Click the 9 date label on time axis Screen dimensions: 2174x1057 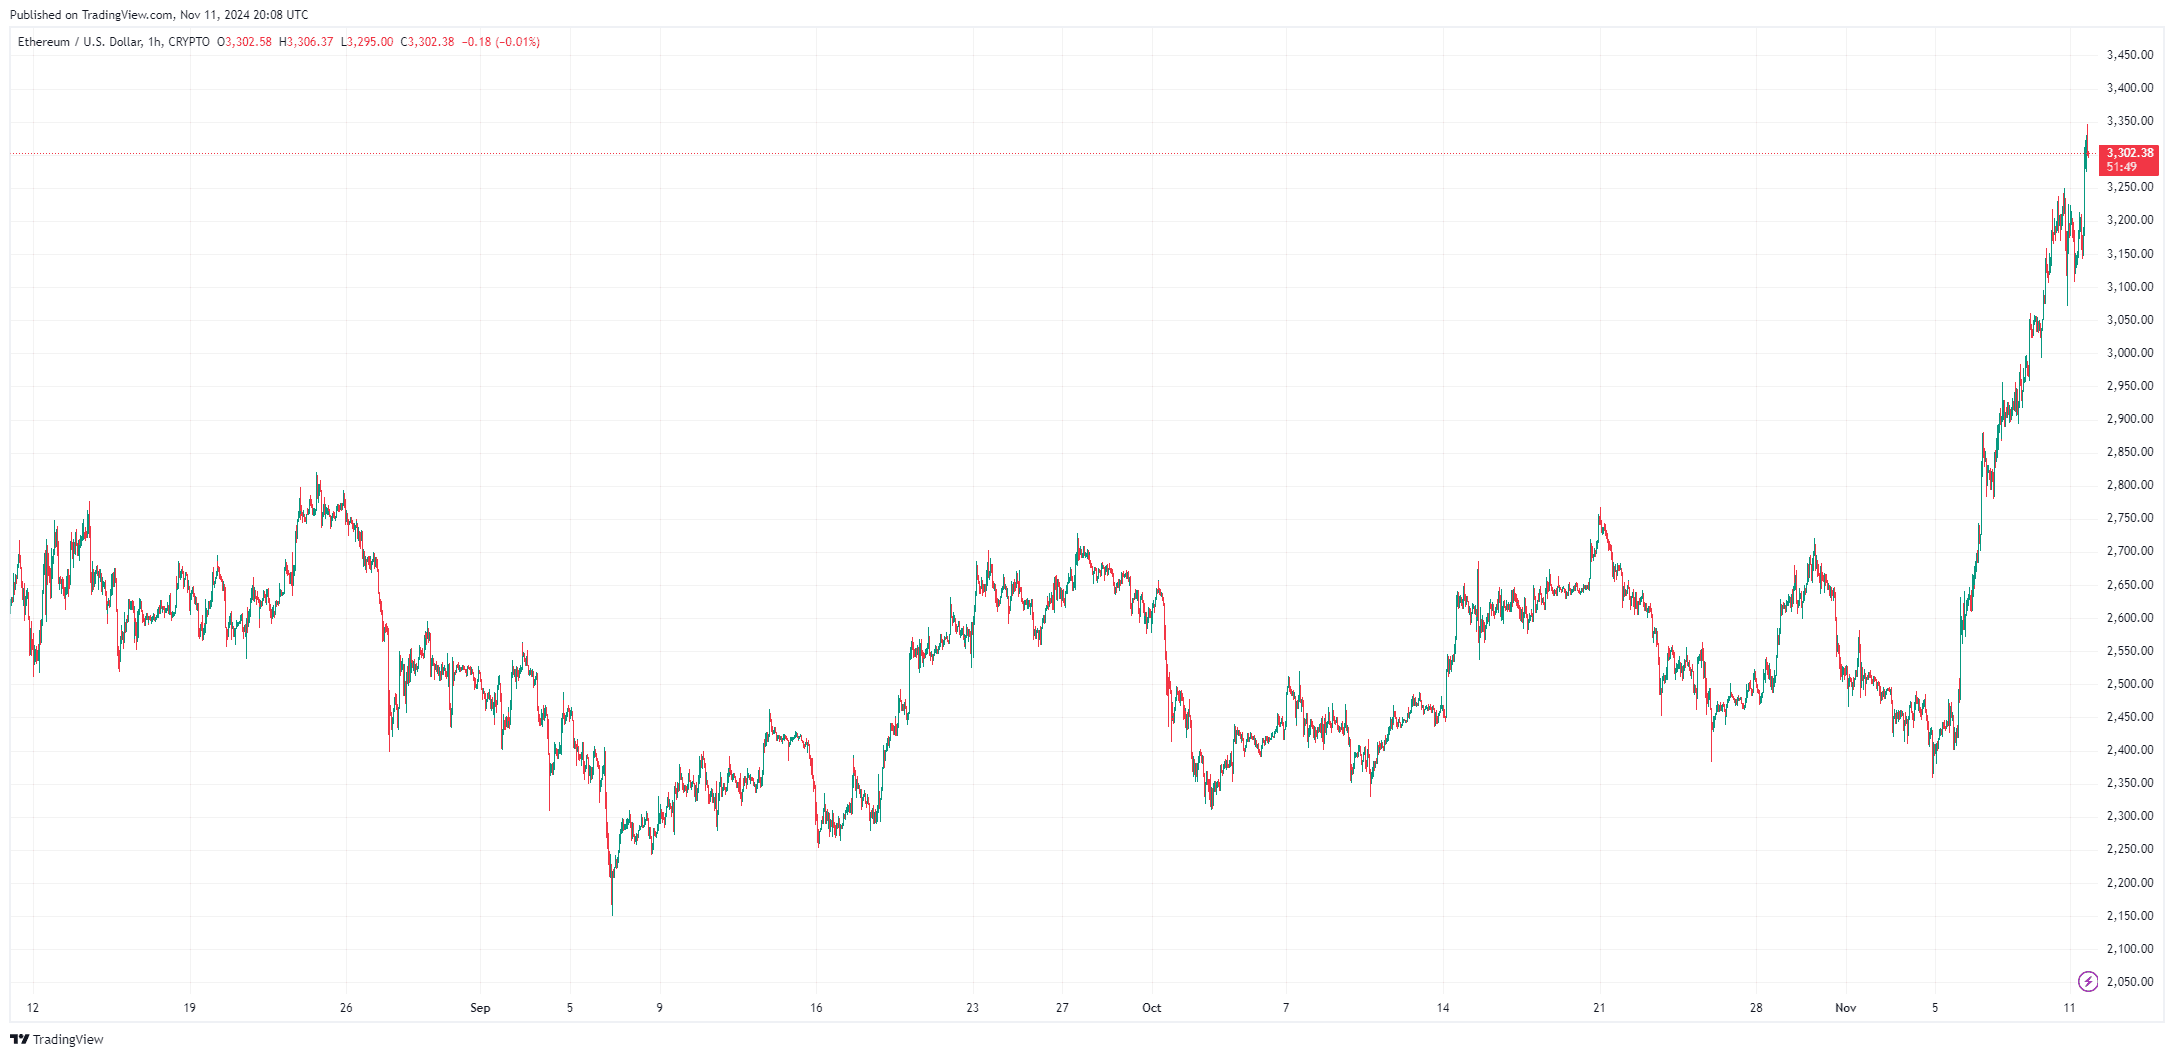659,1008
